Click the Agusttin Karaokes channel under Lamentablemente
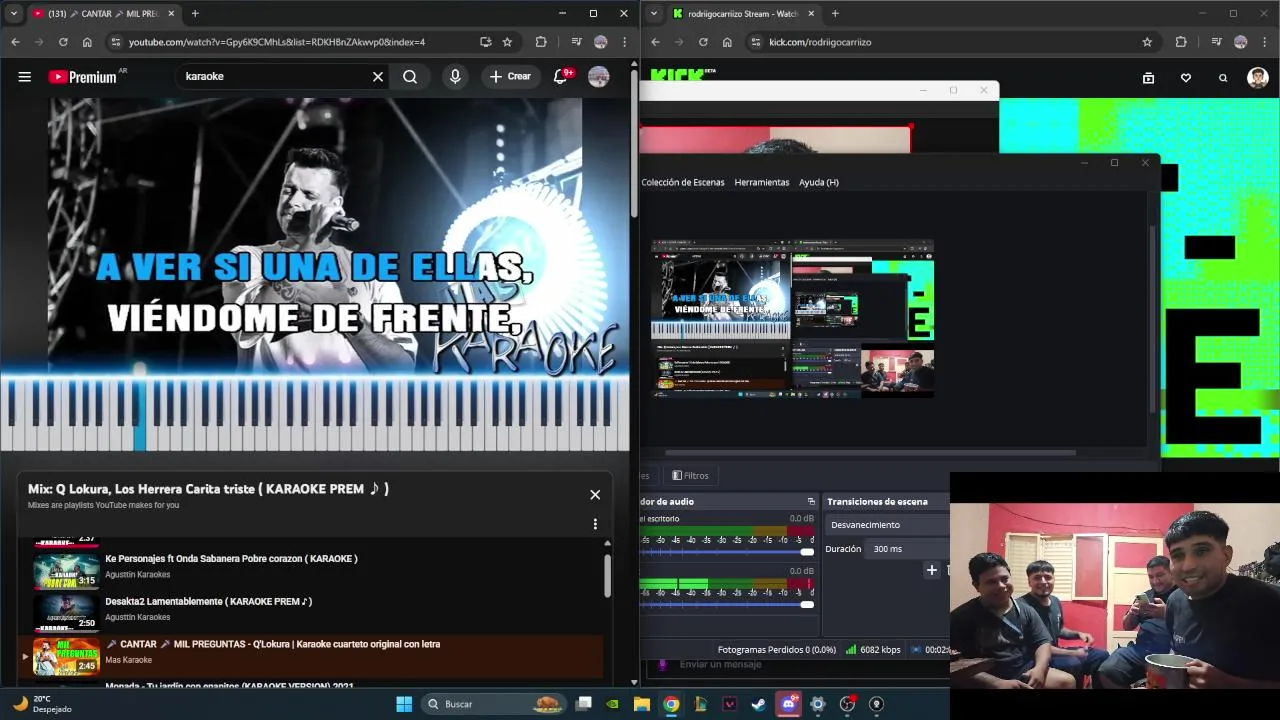The image size is (1280, 720). (x=137, y=617)
